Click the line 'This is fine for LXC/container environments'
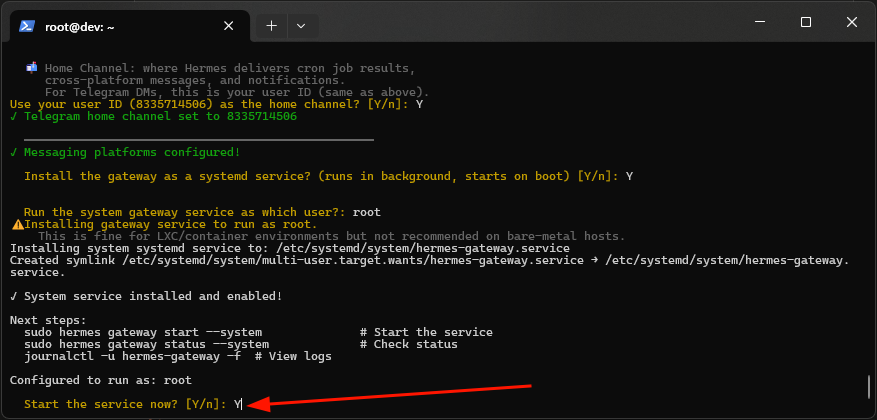This screenshot has width=877, height=420. tap(331, 237)
